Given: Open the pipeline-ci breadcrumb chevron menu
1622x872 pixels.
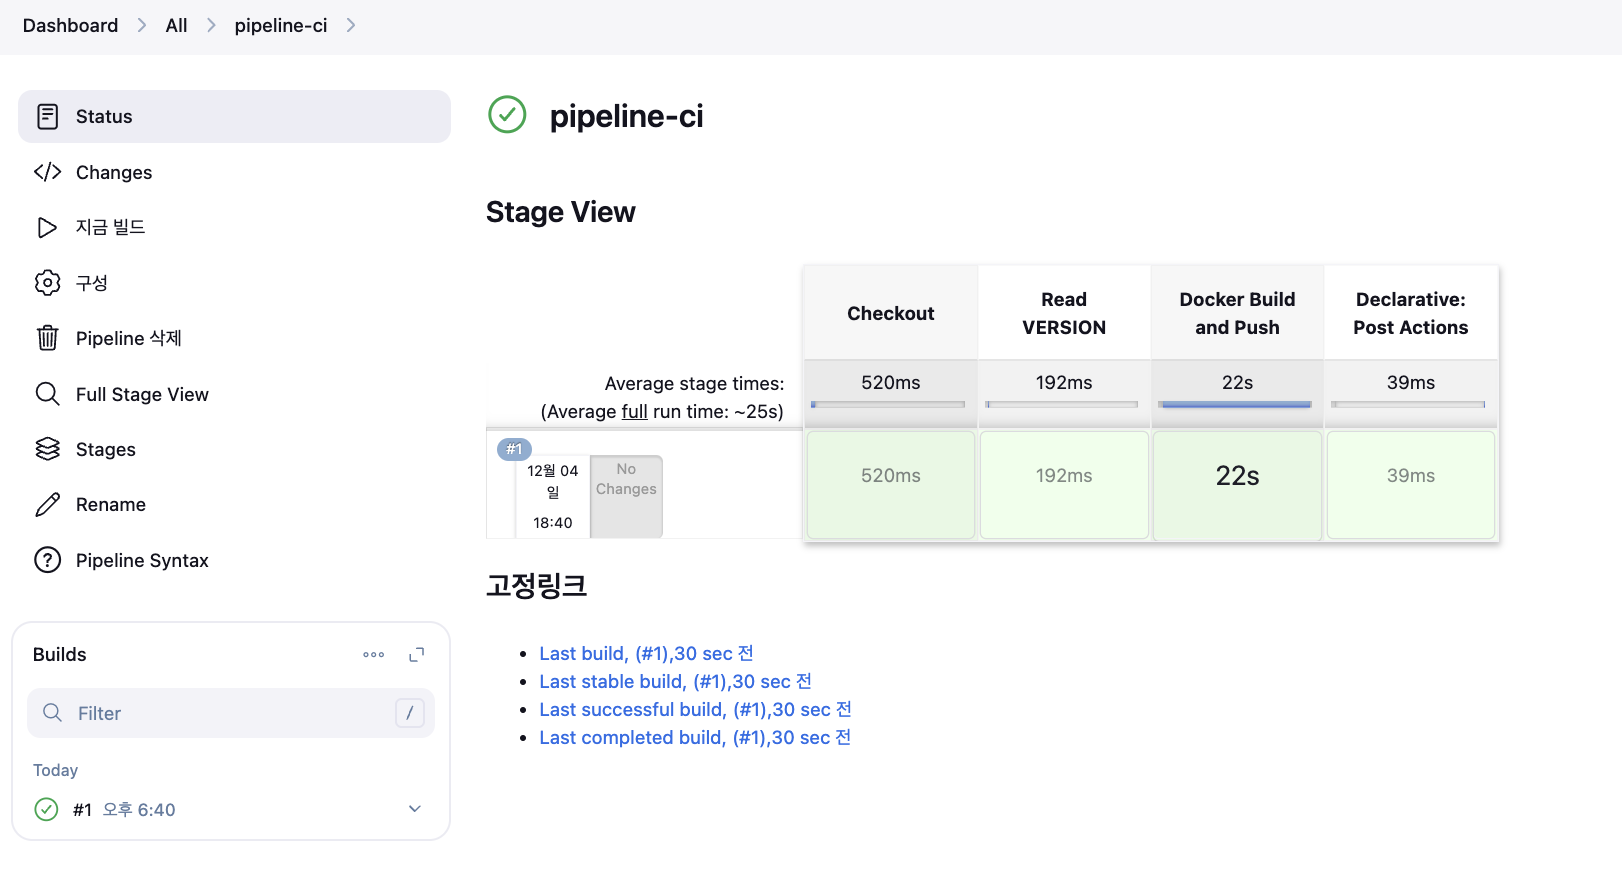Looking at the screenshot, I should point(351,26).
